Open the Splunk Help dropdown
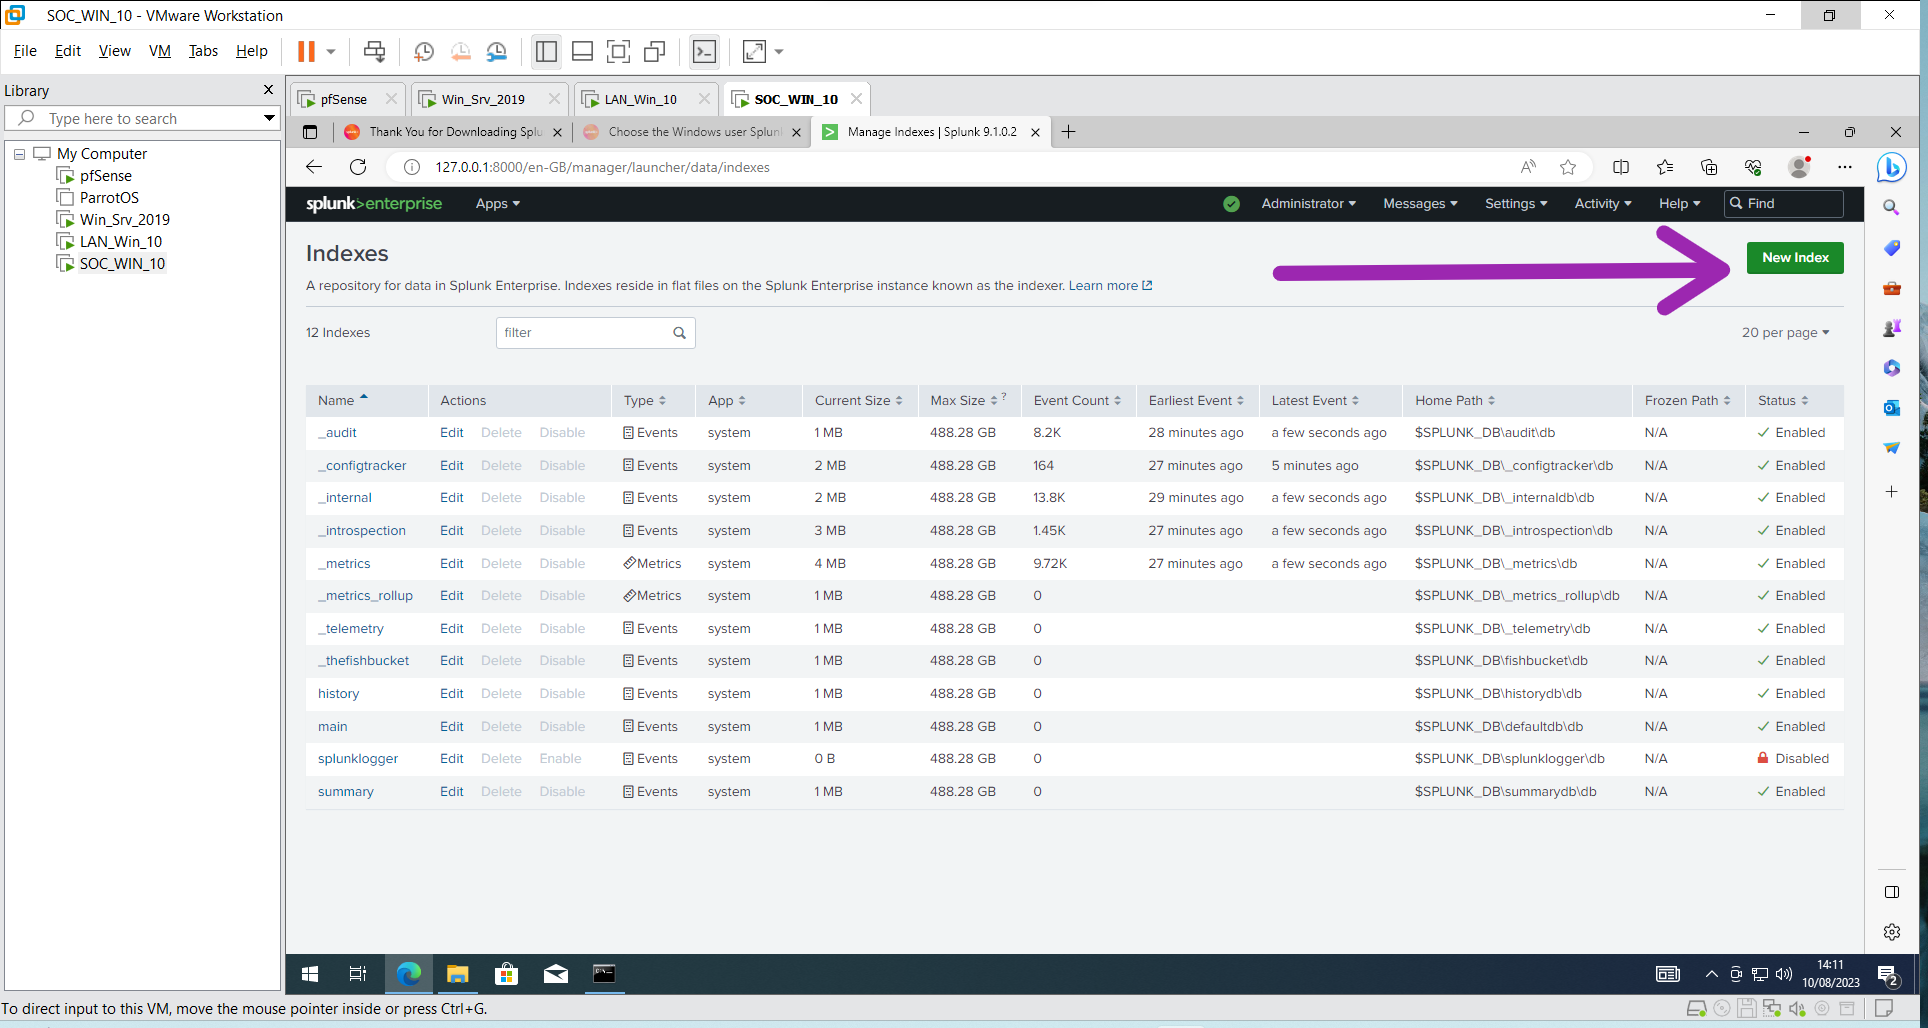 point(1679,204)
